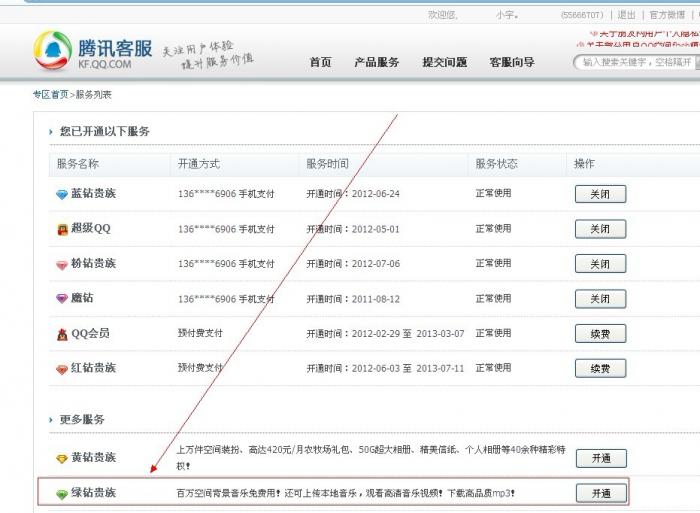
Task: Click the blue diamond icon of 蓝钻贵族
Action: coord(62,194)
